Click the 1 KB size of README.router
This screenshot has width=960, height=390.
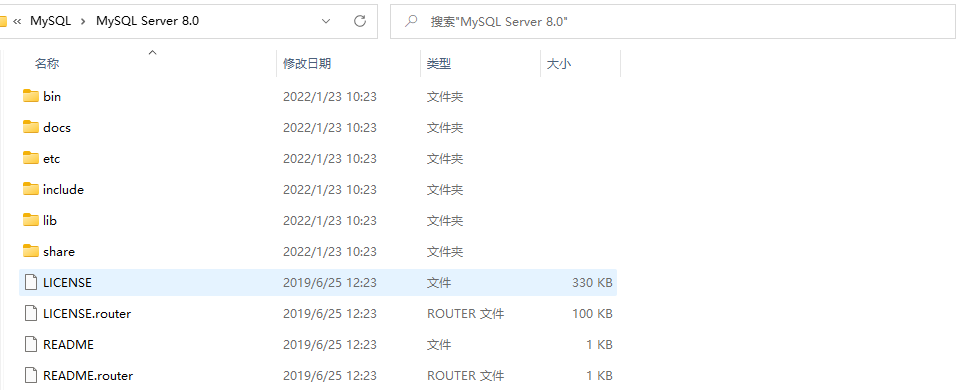pyautogui.click(x=599, y=375)
